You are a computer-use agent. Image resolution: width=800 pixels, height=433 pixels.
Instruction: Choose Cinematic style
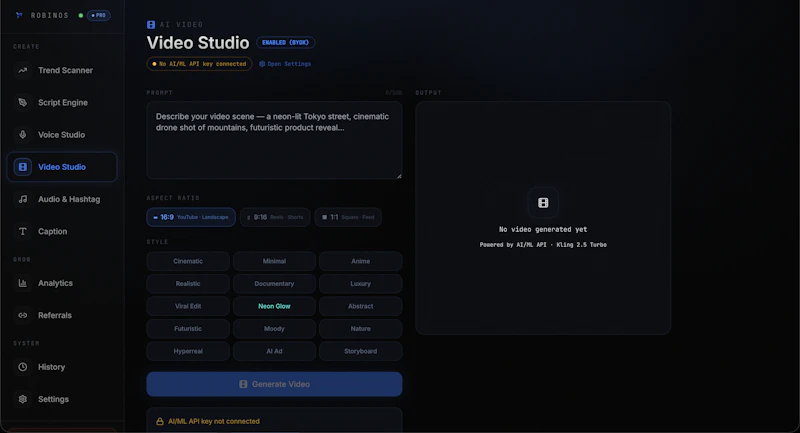188,261
